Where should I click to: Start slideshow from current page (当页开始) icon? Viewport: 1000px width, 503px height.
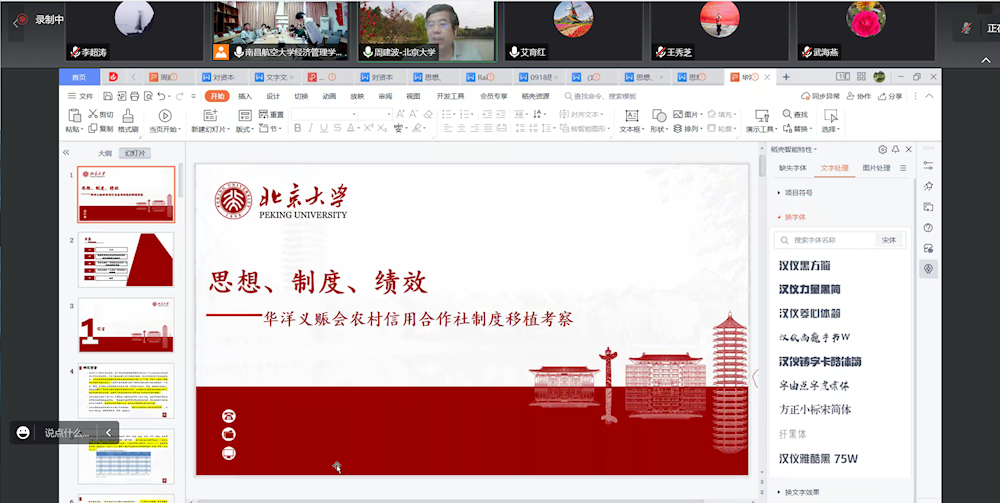pyautogui.click(x=165, y=115)
